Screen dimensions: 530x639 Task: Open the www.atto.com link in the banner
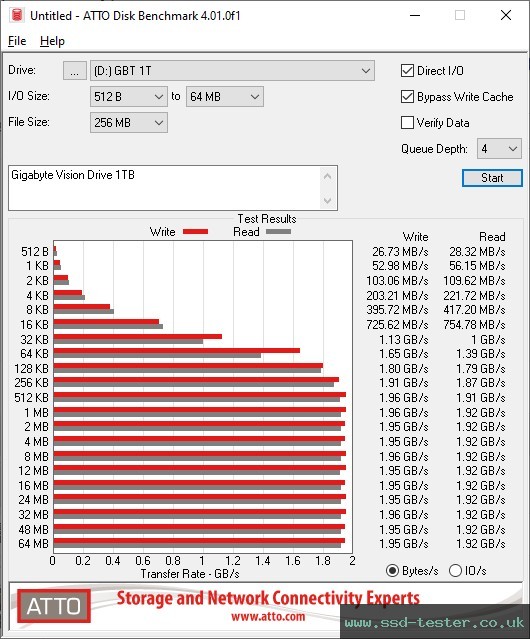click(x=268, y=617)
